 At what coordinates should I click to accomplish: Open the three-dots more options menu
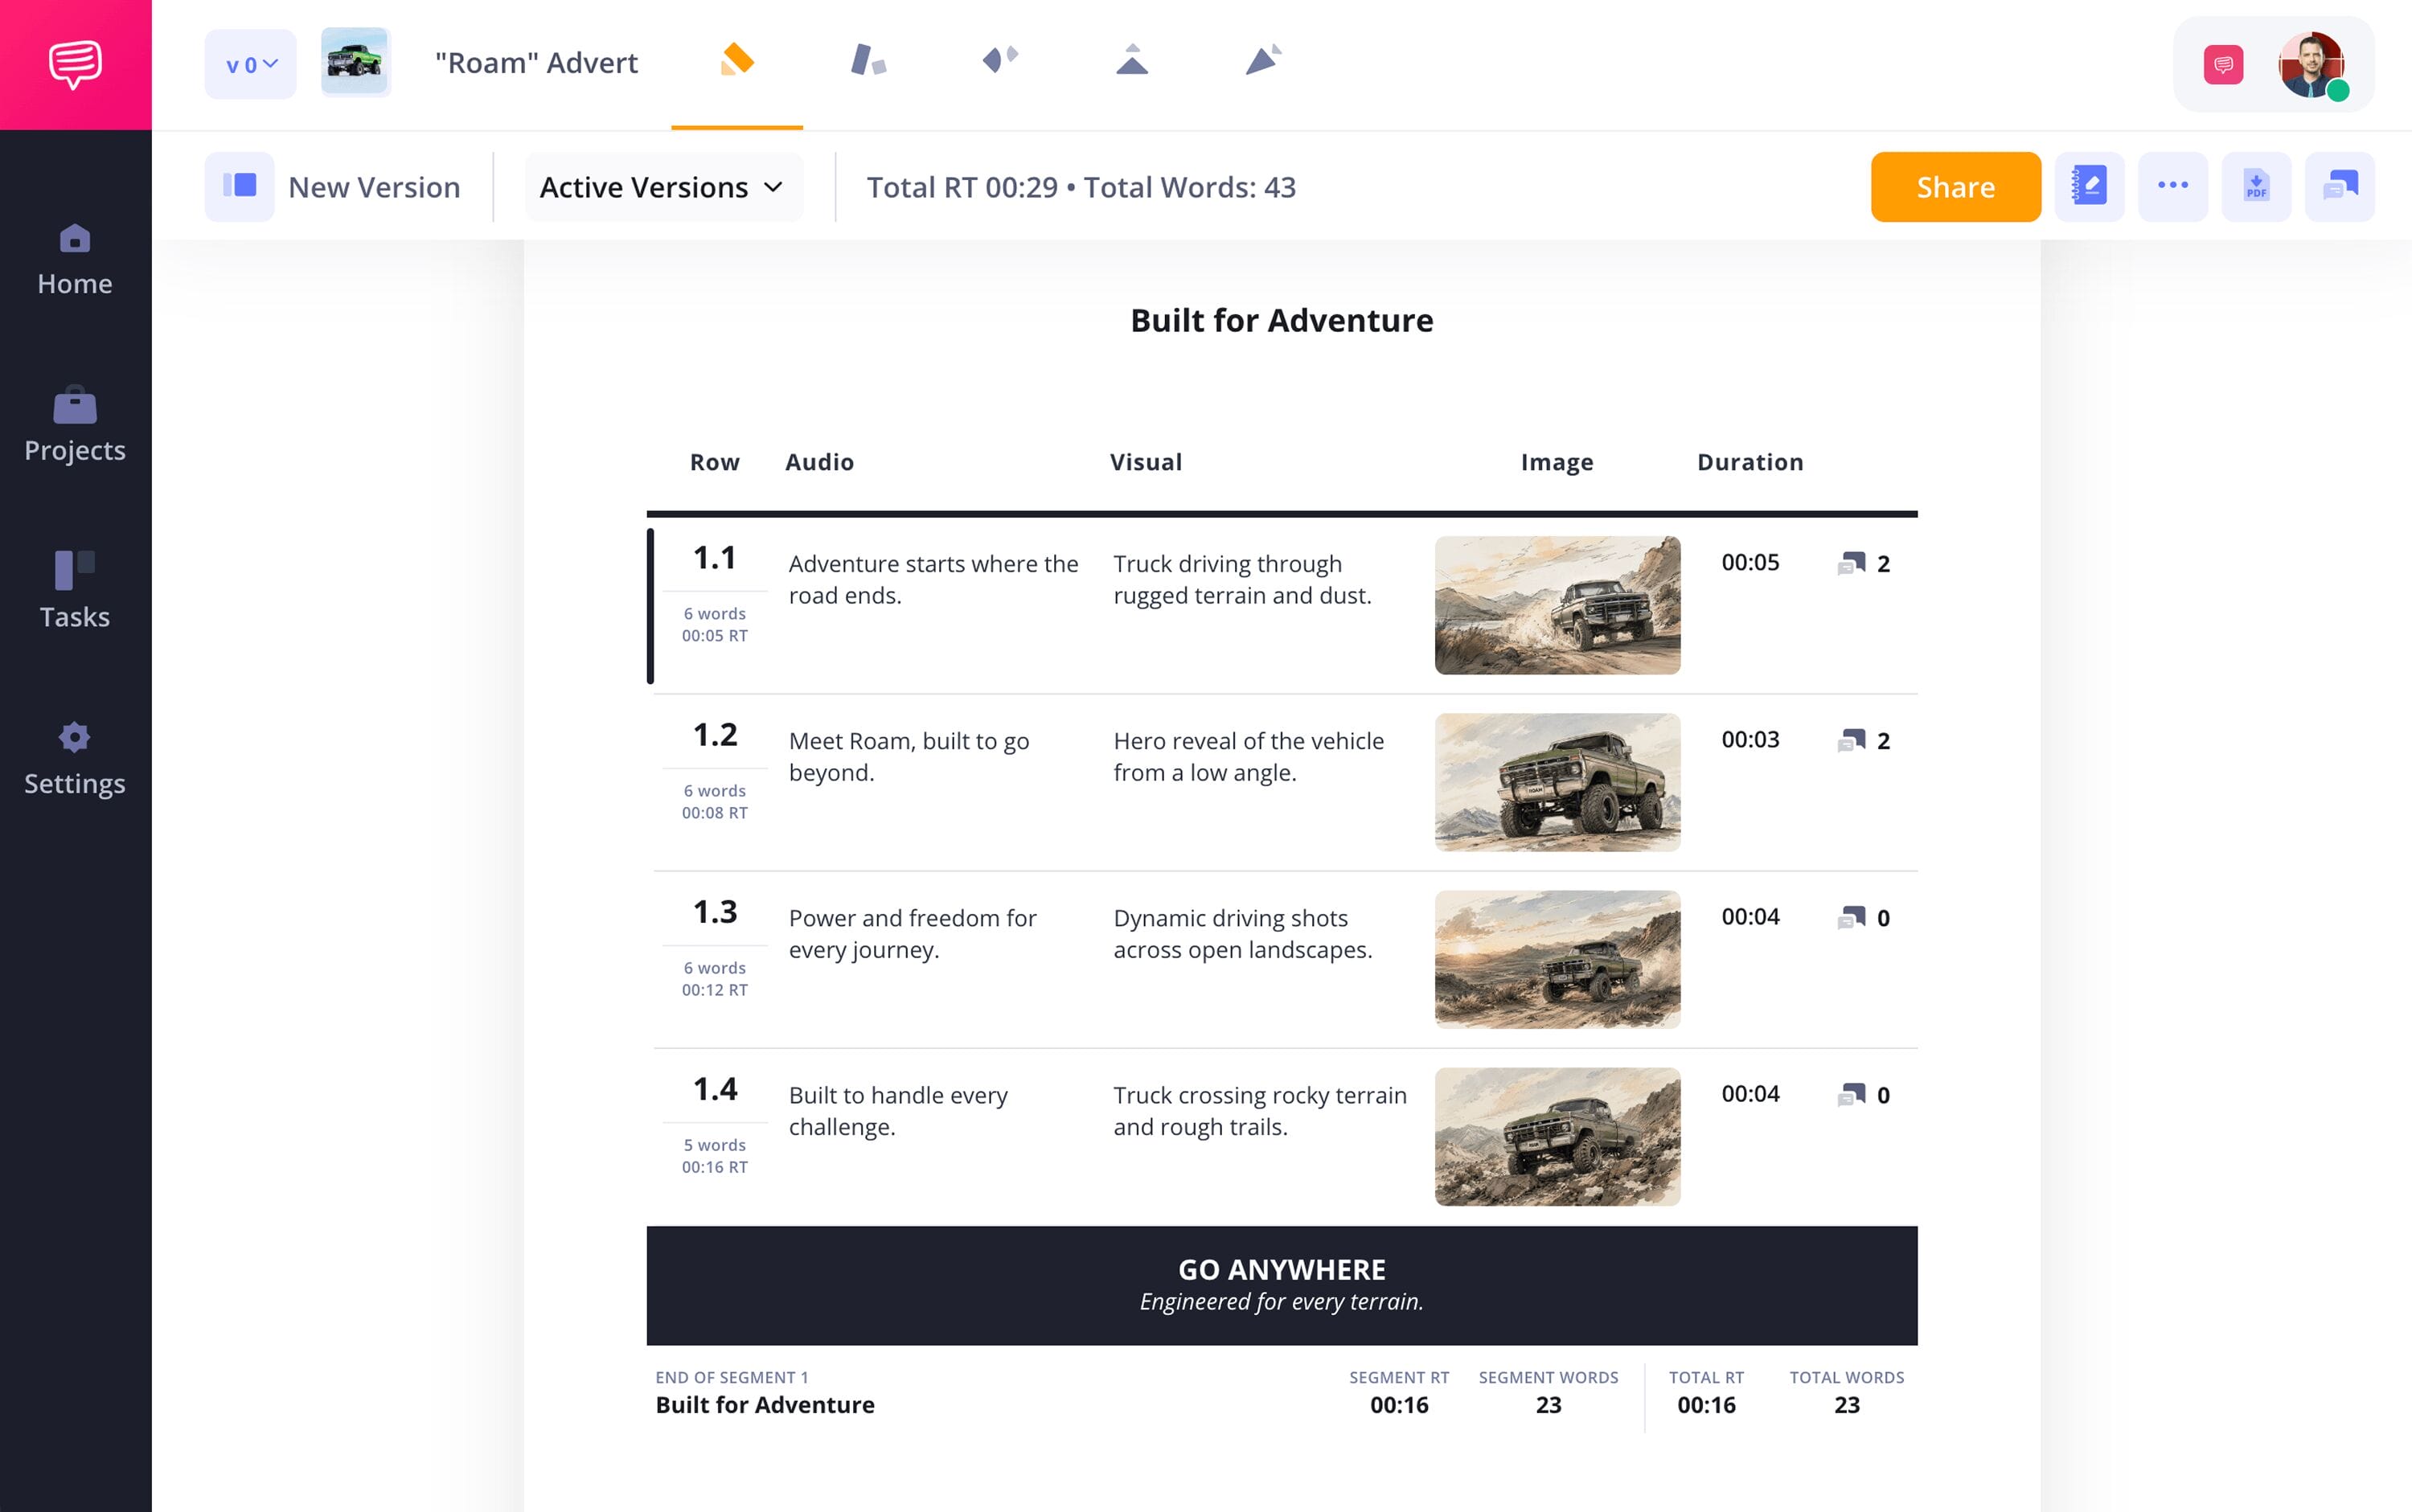pos(2172,187)
